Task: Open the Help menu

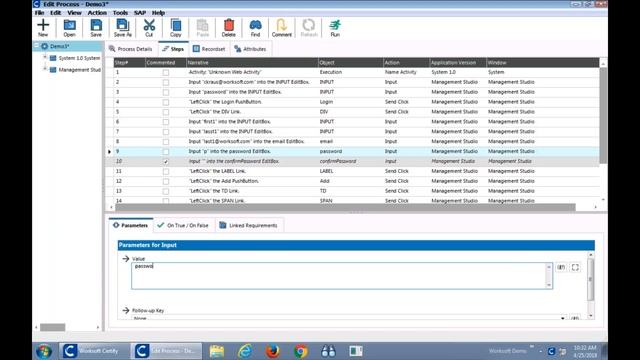Action: (x=158, y=13)
